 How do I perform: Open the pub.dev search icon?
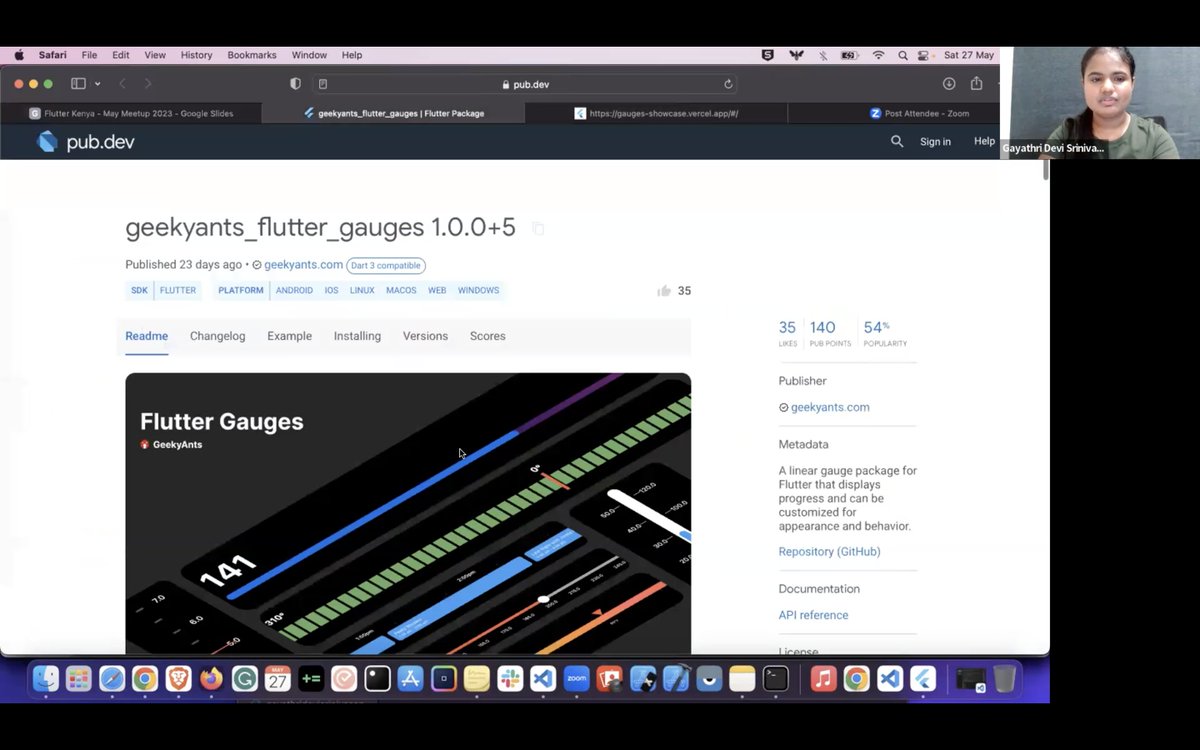(897, 142)
